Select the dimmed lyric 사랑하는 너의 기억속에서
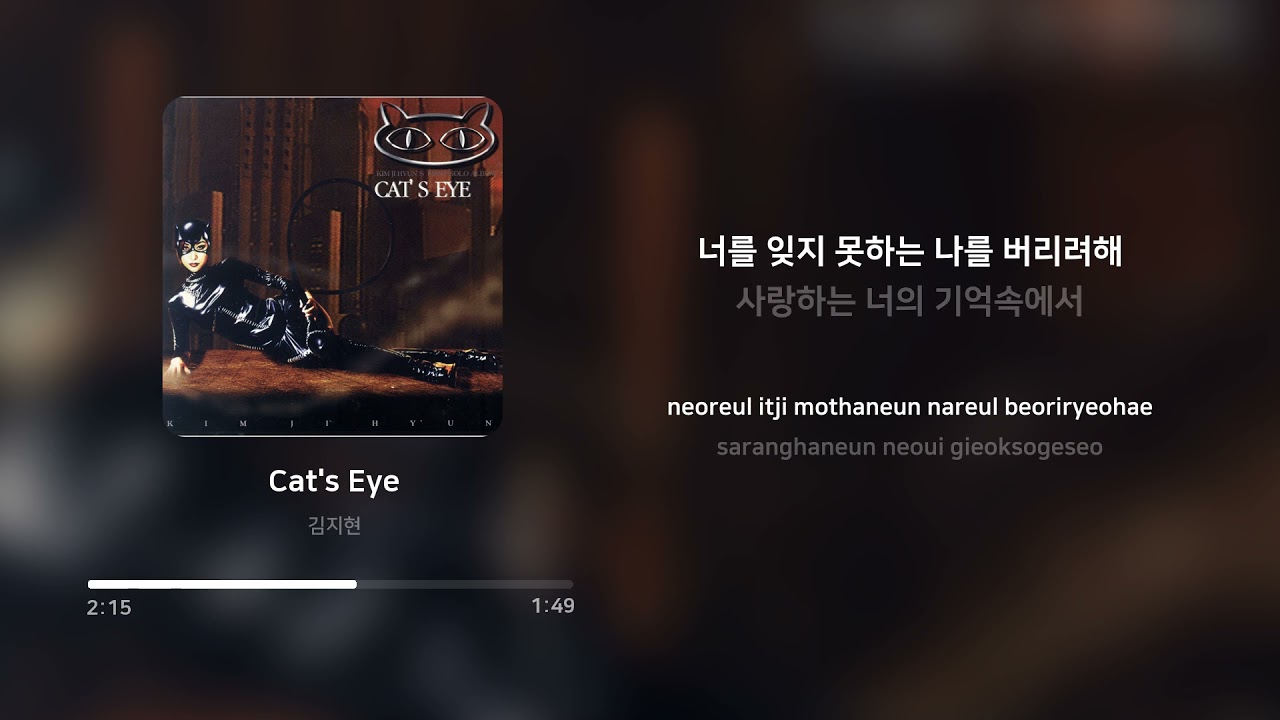Image resolution: width=1280 pixels, height=720 pixels. 910,301
